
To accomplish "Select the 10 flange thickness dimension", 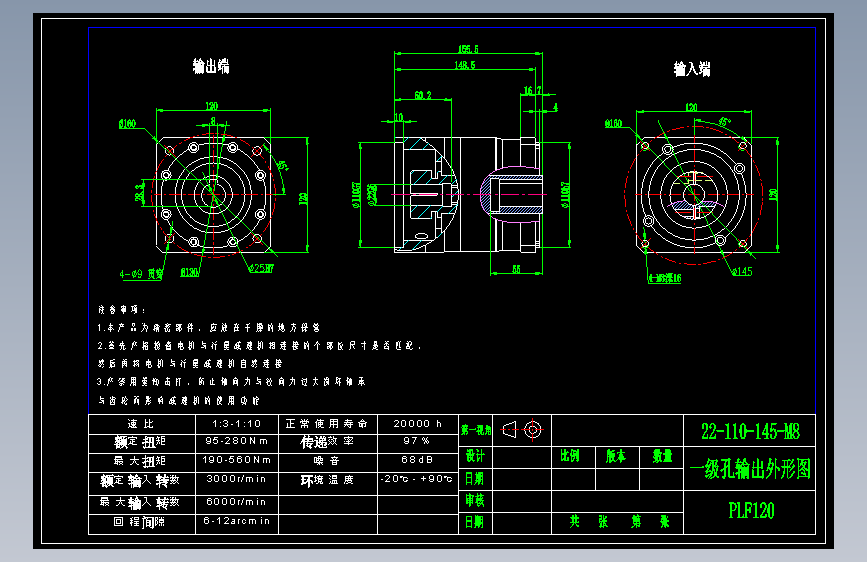I will coord(399,117).
